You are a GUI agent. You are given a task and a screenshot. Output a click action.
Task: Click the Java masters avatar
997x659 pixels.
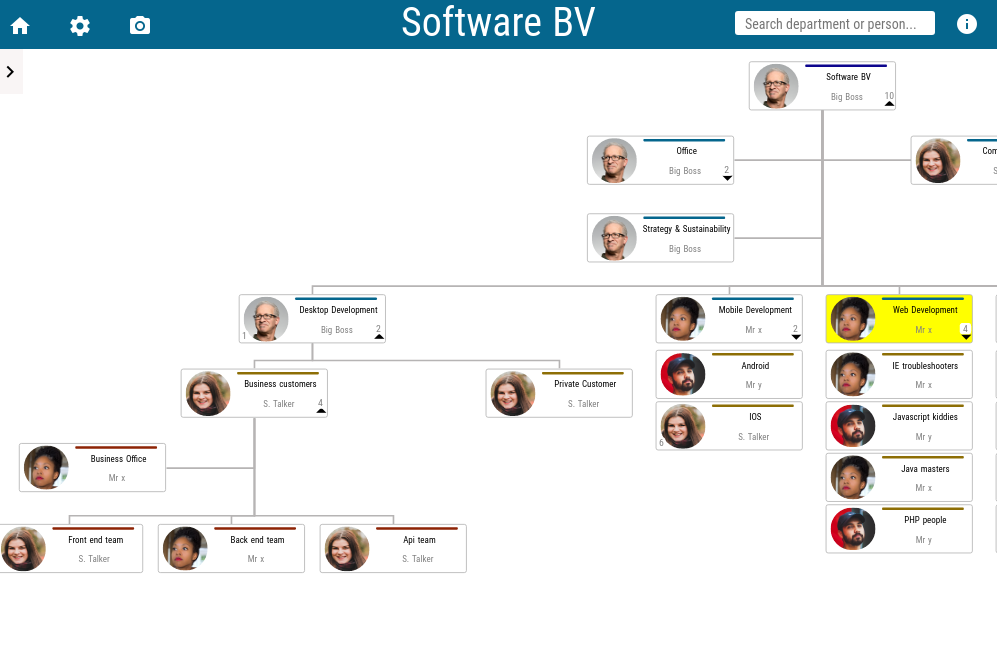click(x=853, y=478)
